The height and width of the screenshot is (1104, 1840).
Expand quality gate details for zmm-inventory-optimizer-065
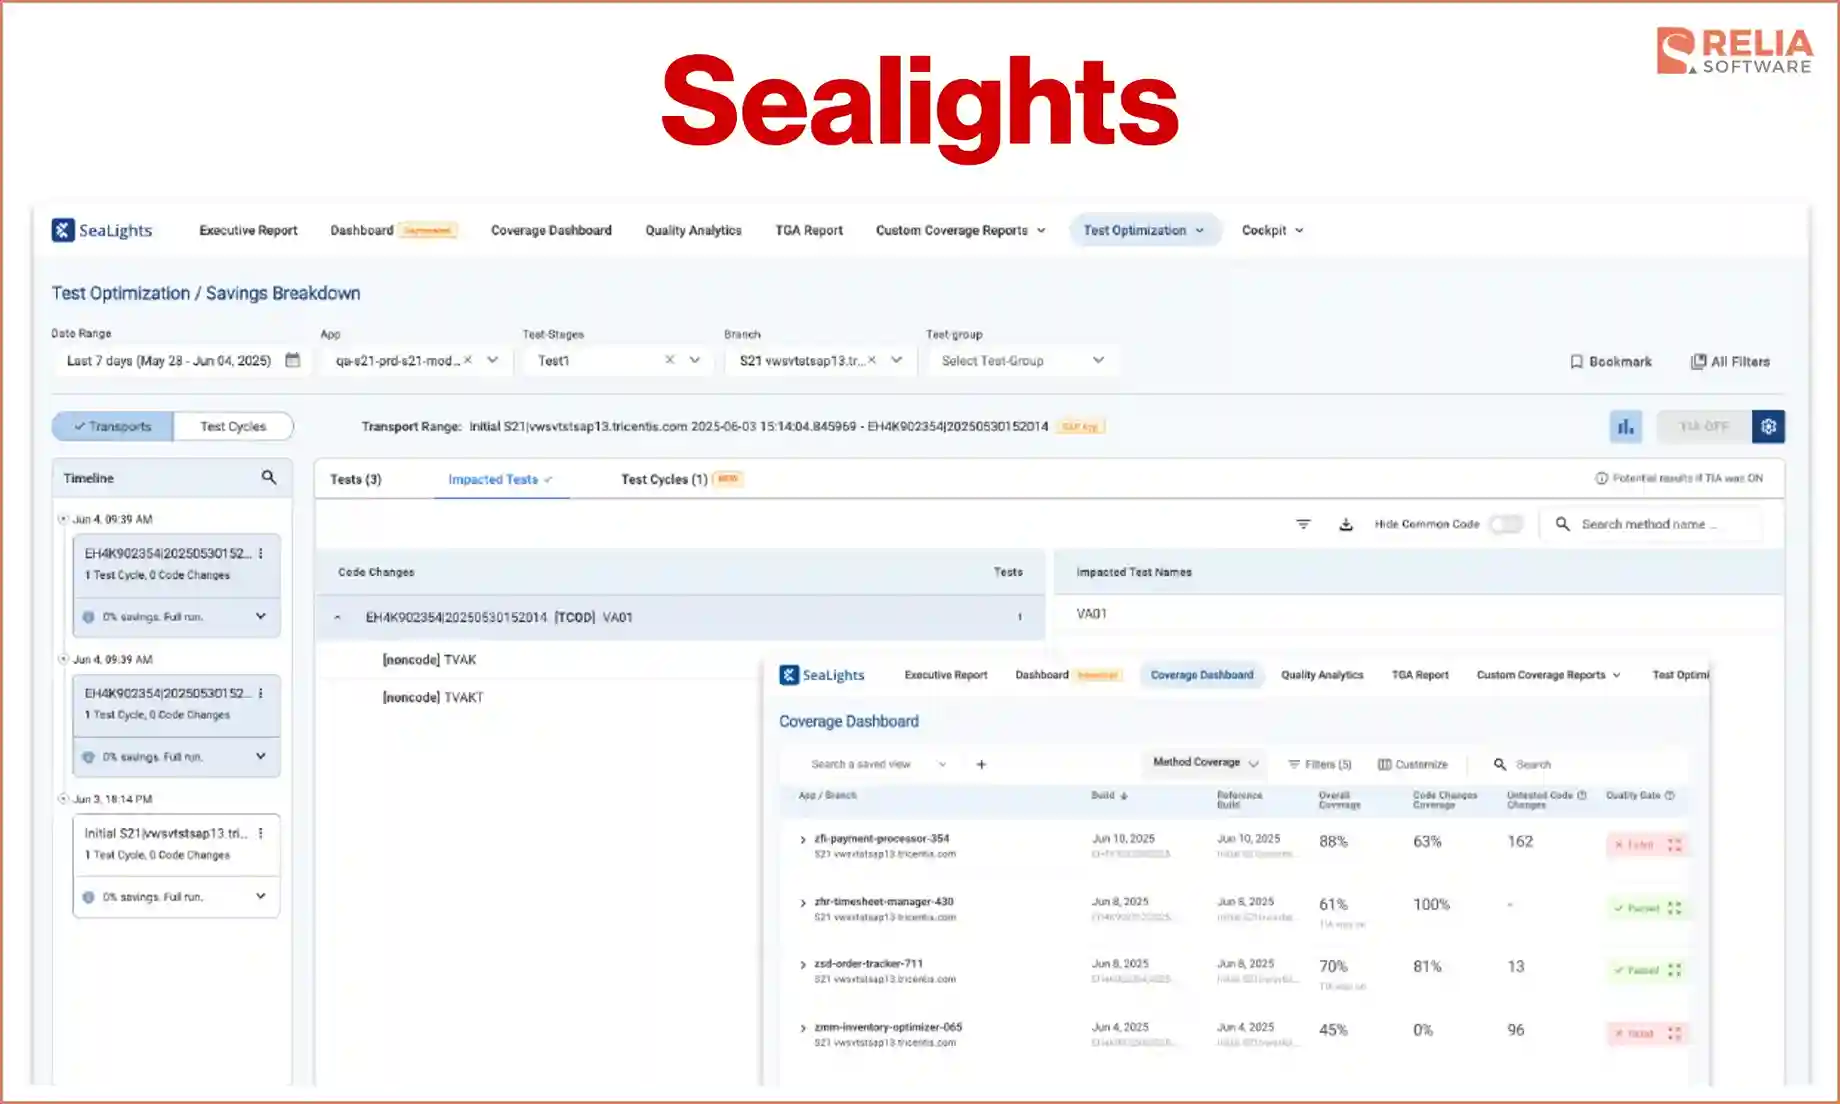click(1675, 1033)
